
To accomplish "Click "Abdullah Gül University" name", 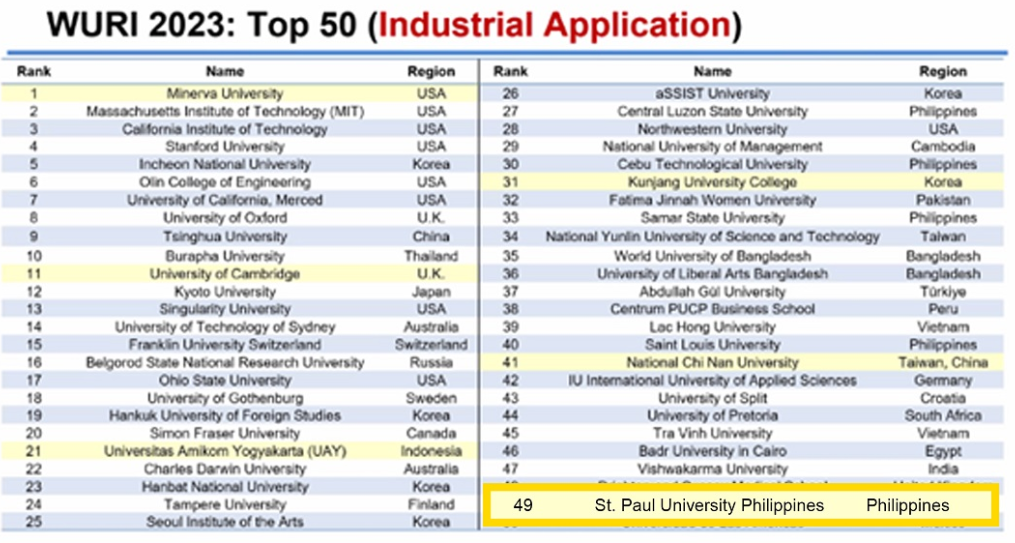I will [712, 292].
